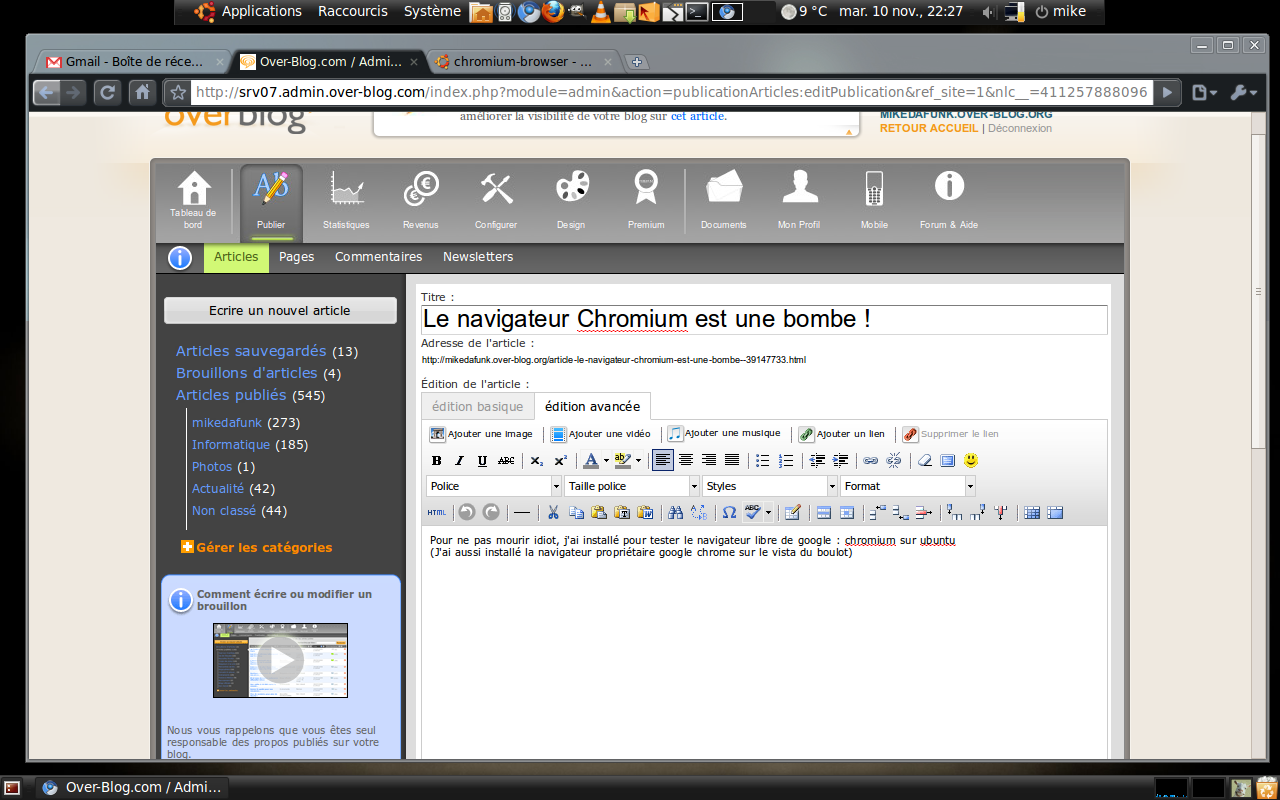Open the Mobile section
The height and width of the screenshot is (800, 1280).
(x=874, y=200)
